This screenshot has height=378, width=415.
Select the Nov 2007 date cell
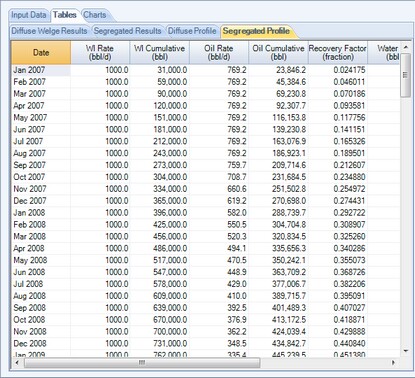41,189
